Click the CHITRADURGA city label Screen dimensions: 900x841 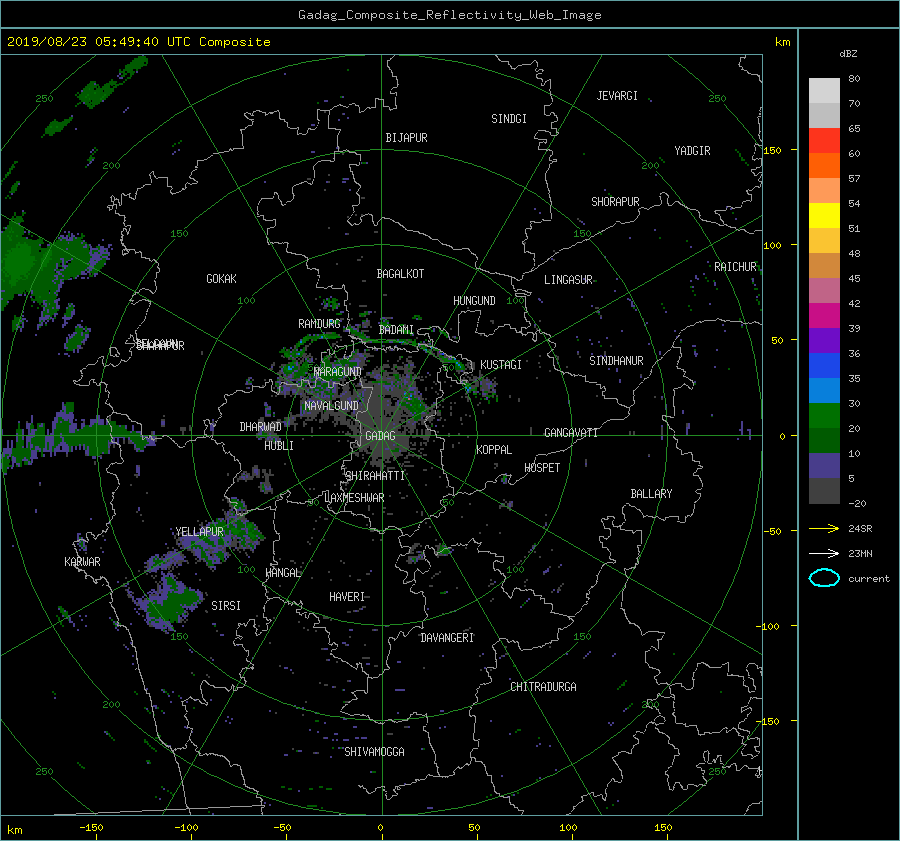[x=543, y=687]
